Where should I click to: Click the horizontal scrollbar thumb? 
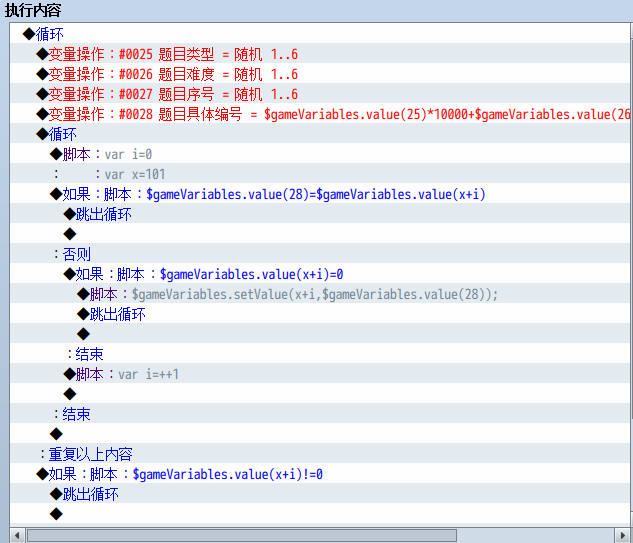[241, 535]
